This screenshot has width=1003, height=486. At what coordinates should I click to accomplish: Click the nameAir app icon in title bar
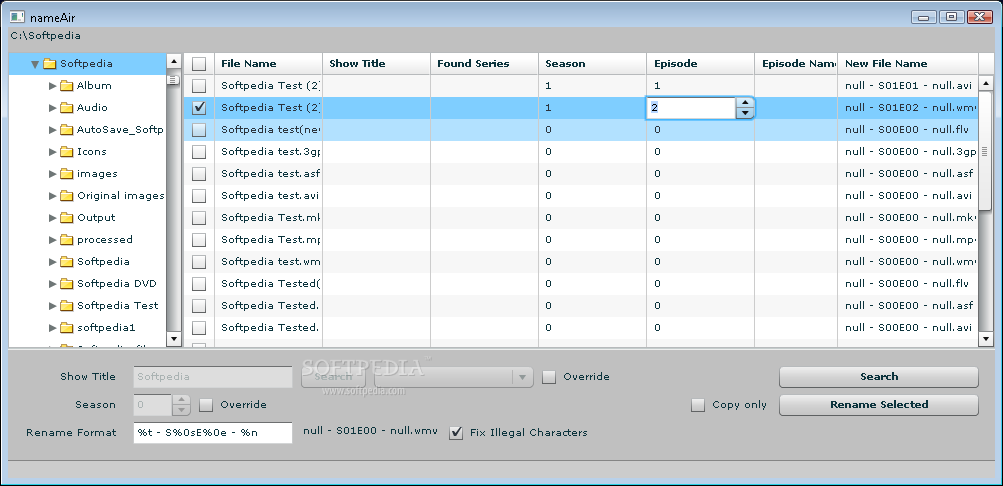pyautogui.click(x=17, y=17)
